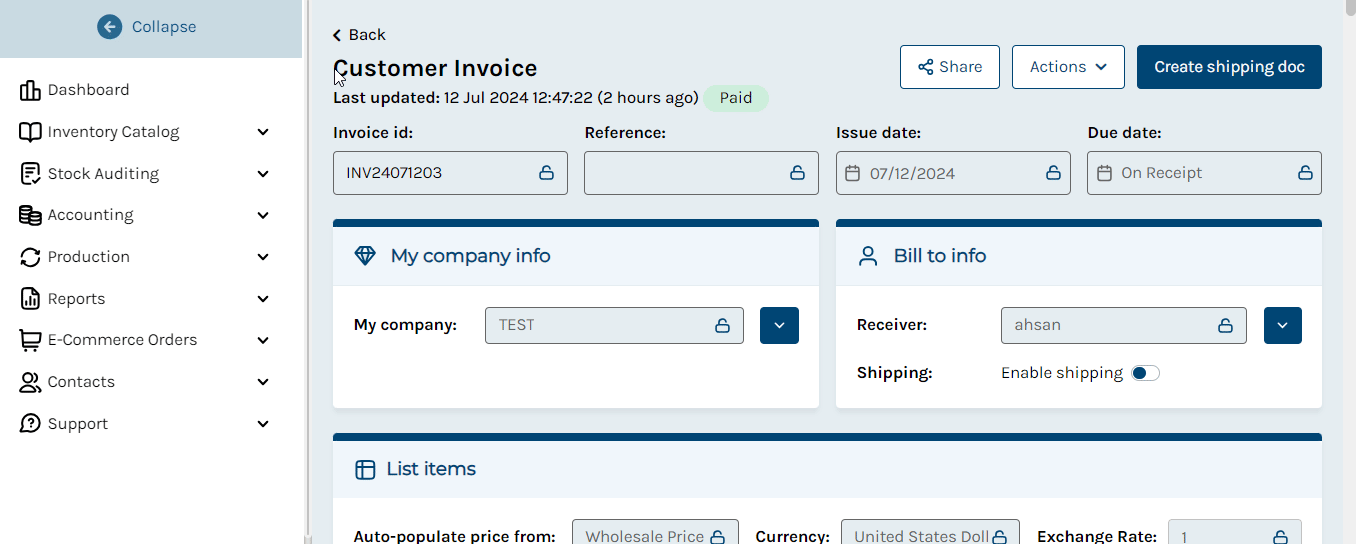Click the Inventory Catalog book icon
This screenshot has width=1356, height=544.
[x=30, y=132]
